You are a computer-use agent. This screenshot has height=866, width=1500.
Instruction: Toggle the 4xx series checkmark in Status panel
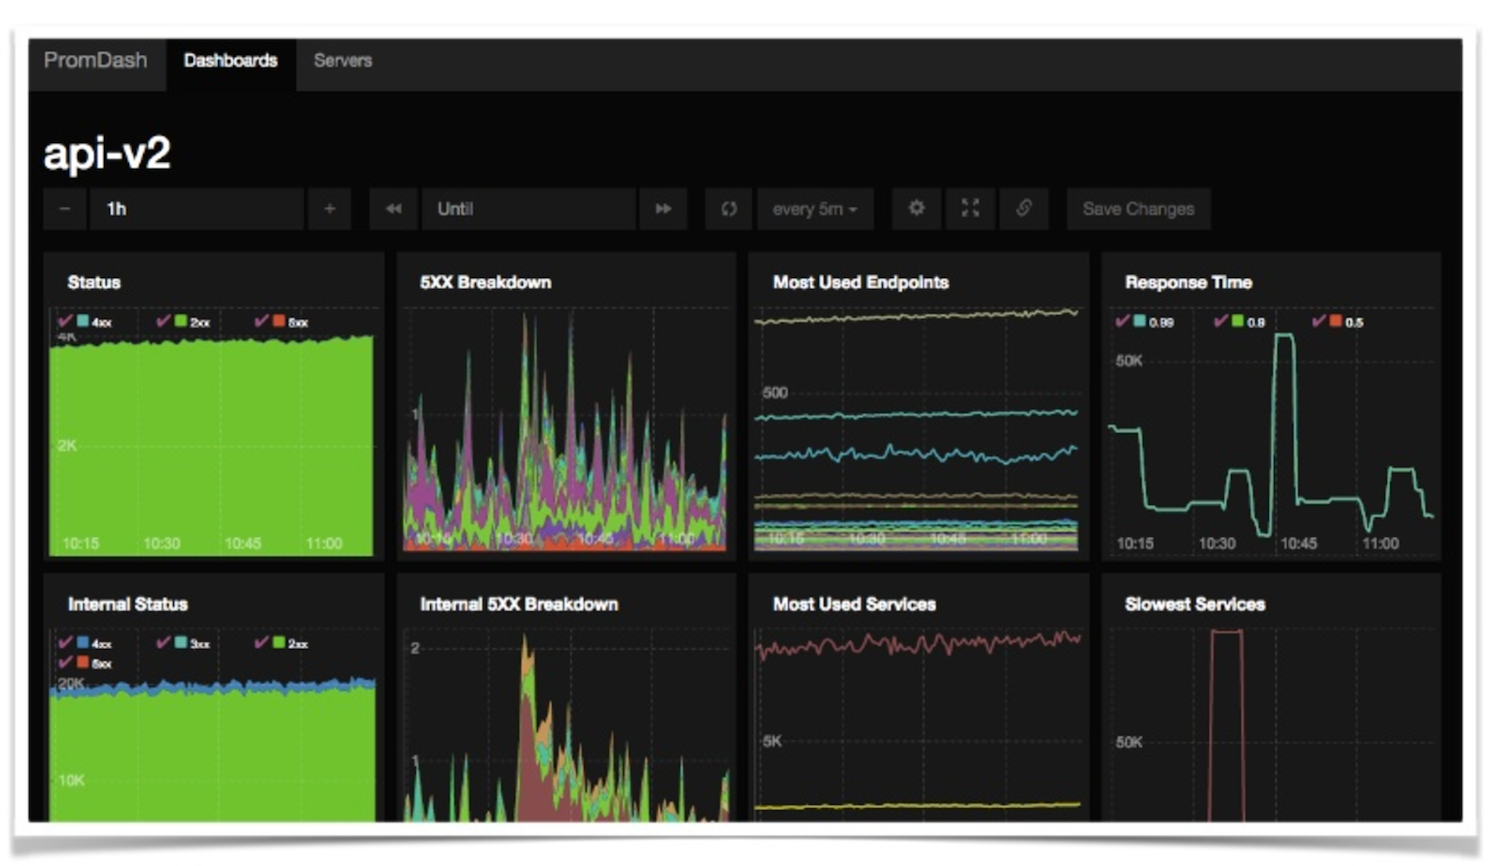click(65, 321)
